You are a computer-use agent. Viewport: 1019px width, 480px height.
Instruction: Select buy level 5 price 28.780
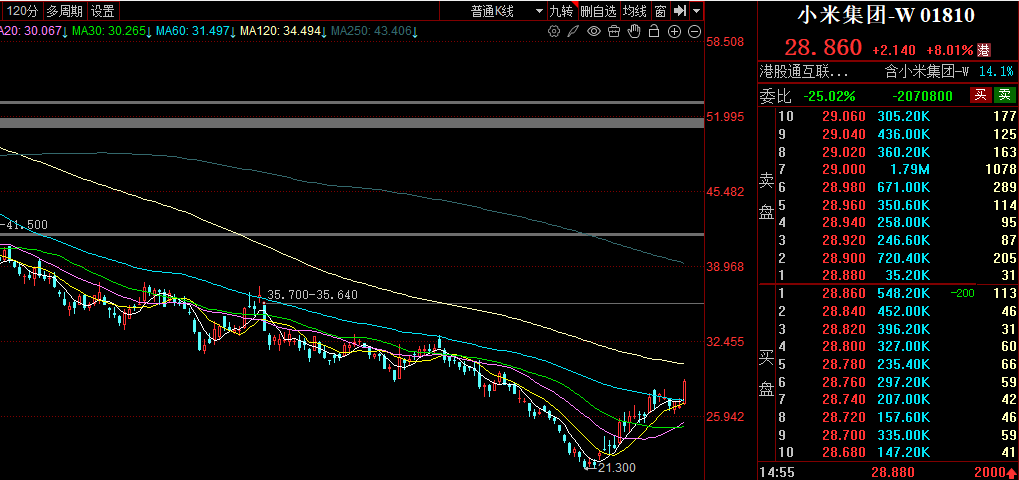click(842, 364)
